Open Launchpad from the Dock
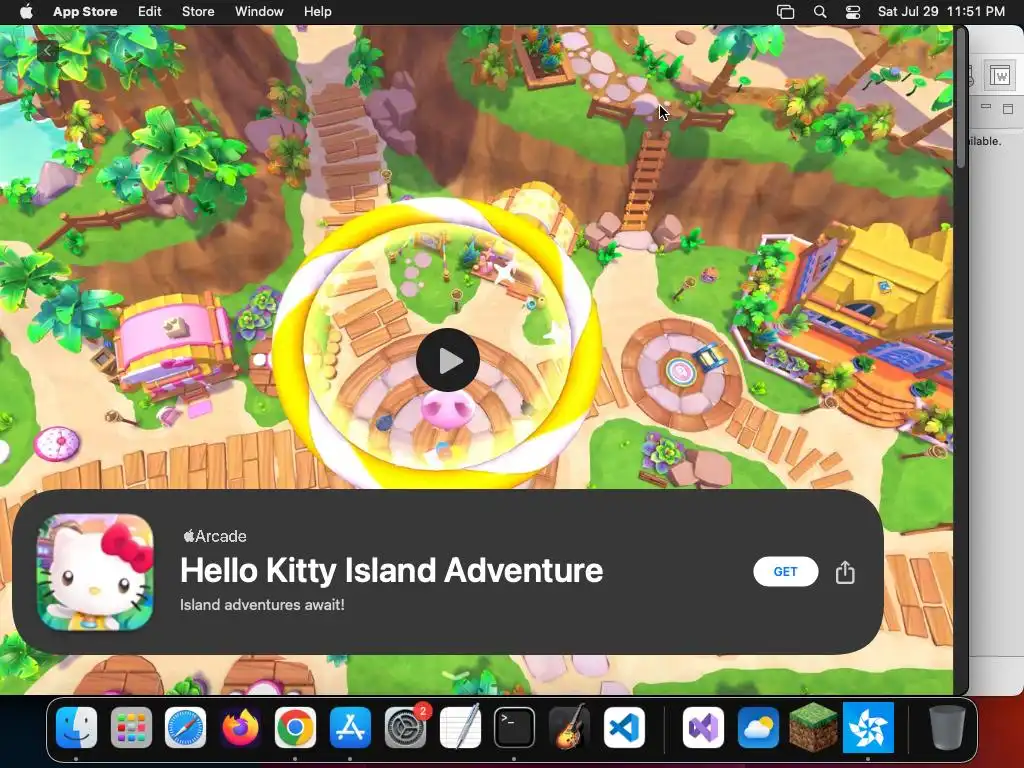 click(x=131, y=728)
